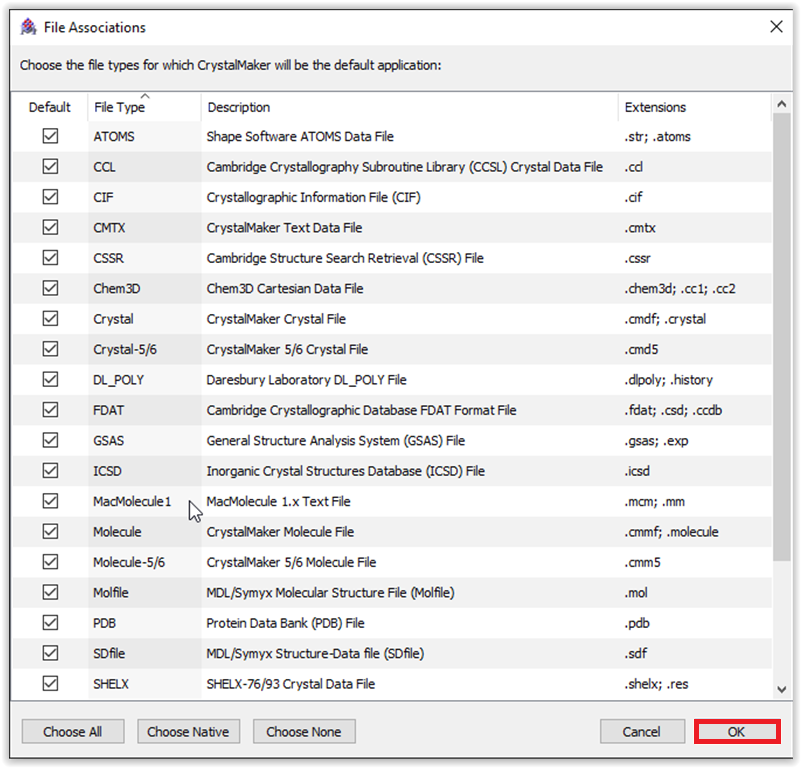Disable the GSAS default checkbox
Viewport: 801px width, 768px height.
pyautogui.click(x=50, y=440)
